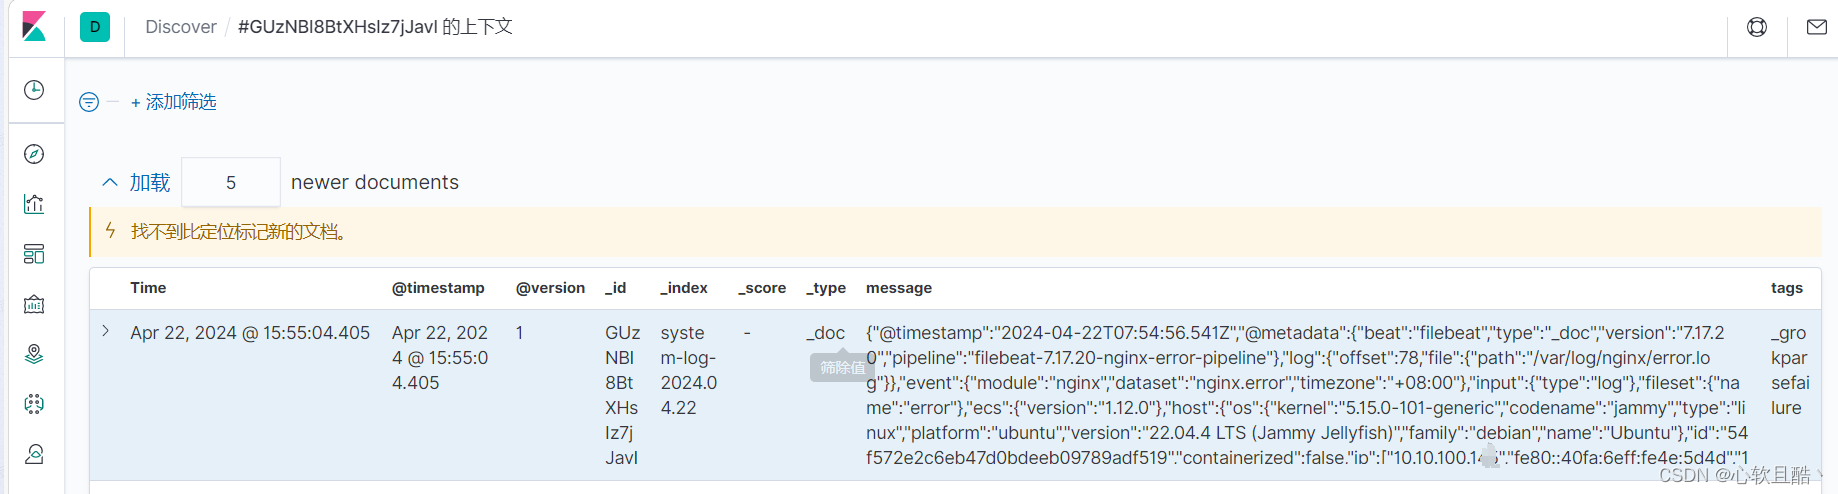Open Discover compass icon in sidebar
This screenshot has height=494, width=1838.
click(x=34, y=154)
